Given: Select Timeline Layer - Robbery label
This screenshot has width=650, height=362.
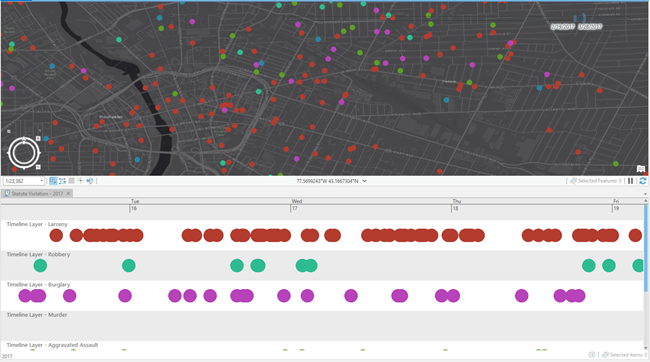Looking at the screenshot, I should coord(38,255).
